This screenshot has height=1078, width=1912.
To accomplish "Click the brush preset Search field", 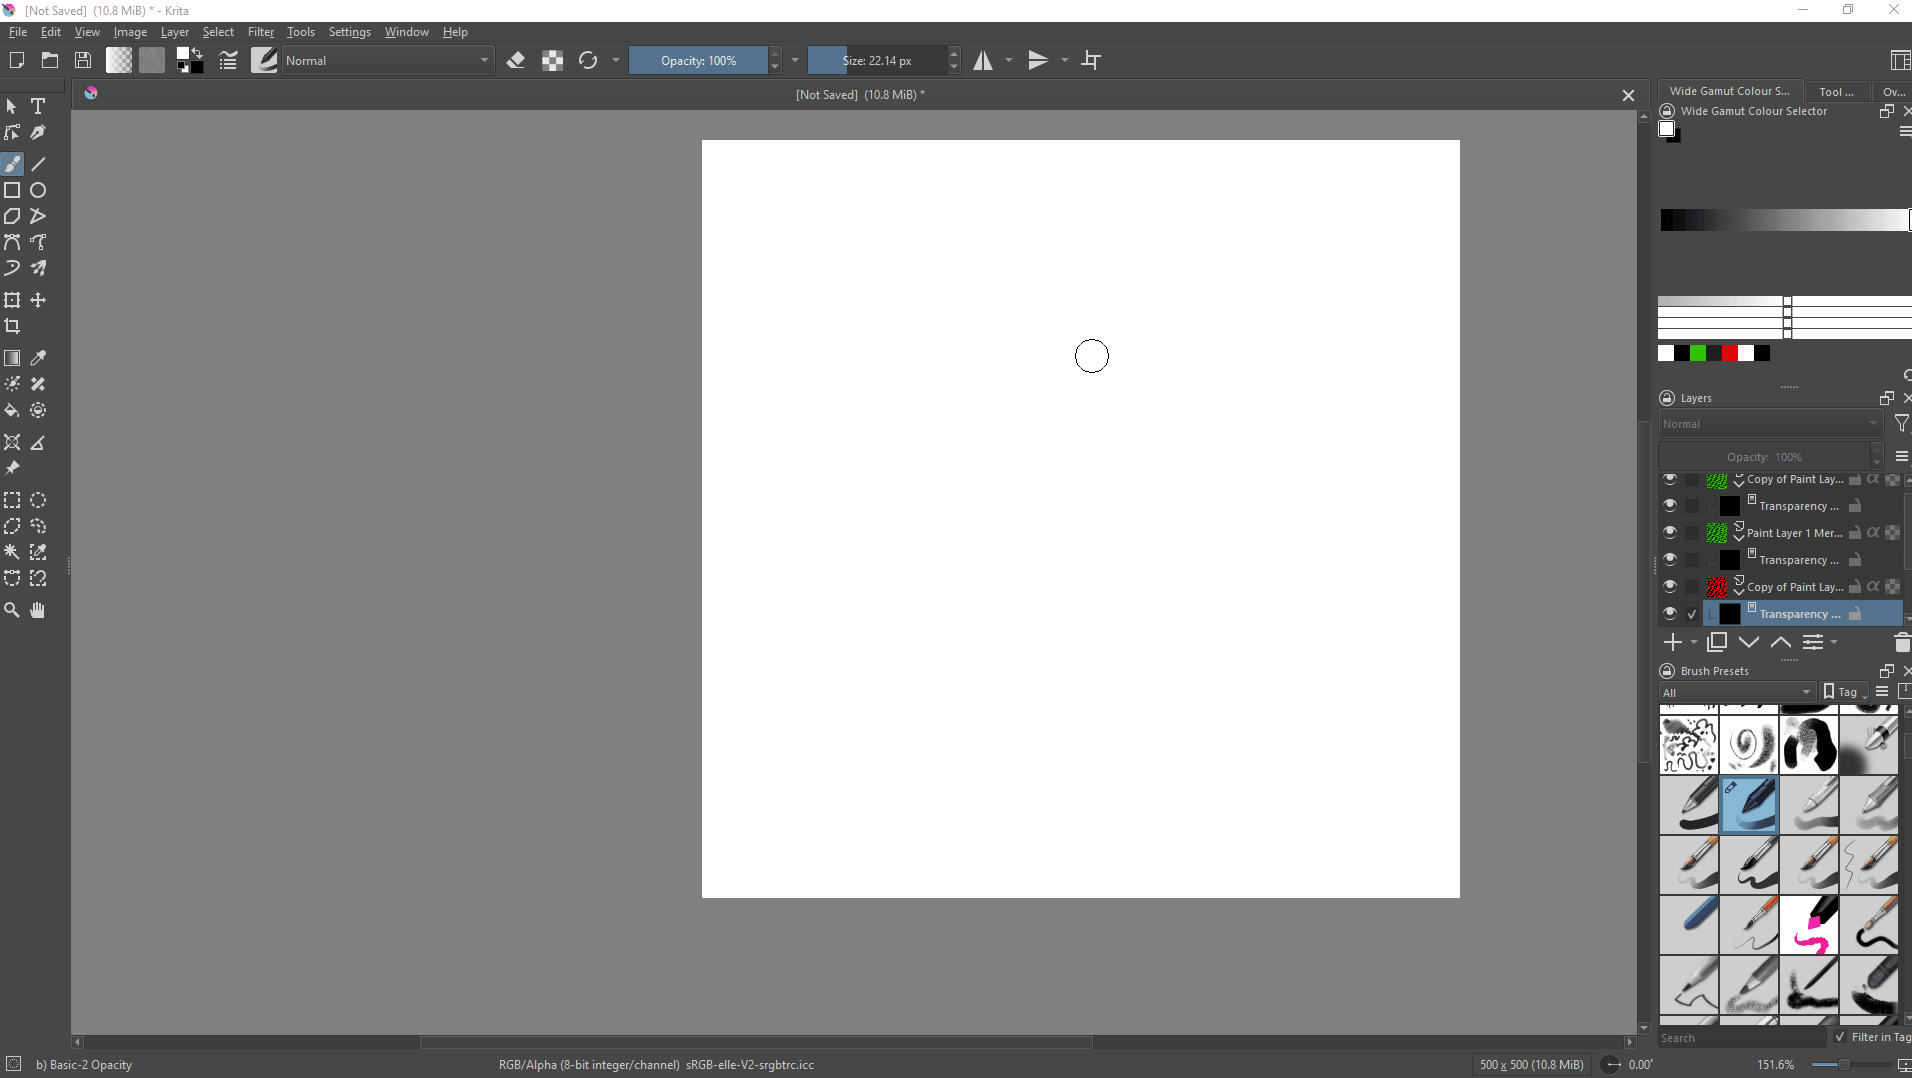I will pos(1743,1038).
